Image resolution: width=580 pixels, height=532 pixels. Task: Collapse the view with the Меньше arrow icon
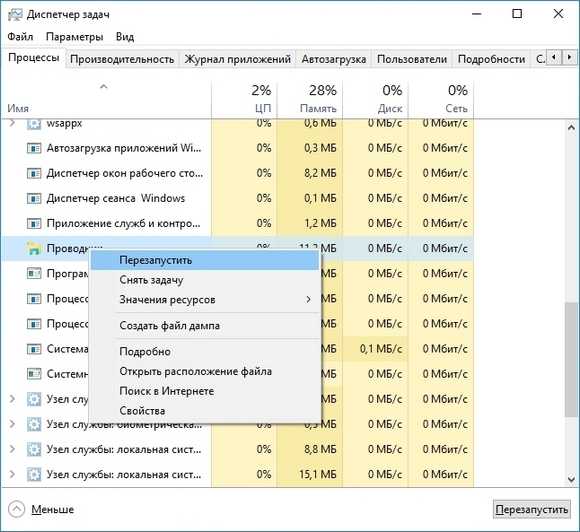click(16, 509)
